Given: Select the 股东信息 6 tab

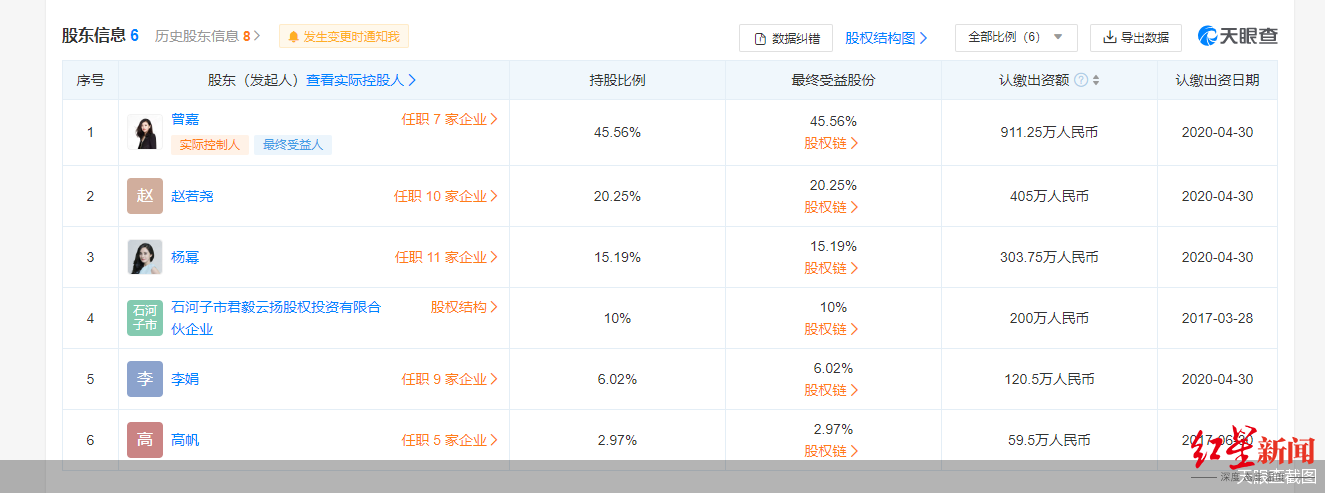Looking at the screenshot, I should pos(100,36).
